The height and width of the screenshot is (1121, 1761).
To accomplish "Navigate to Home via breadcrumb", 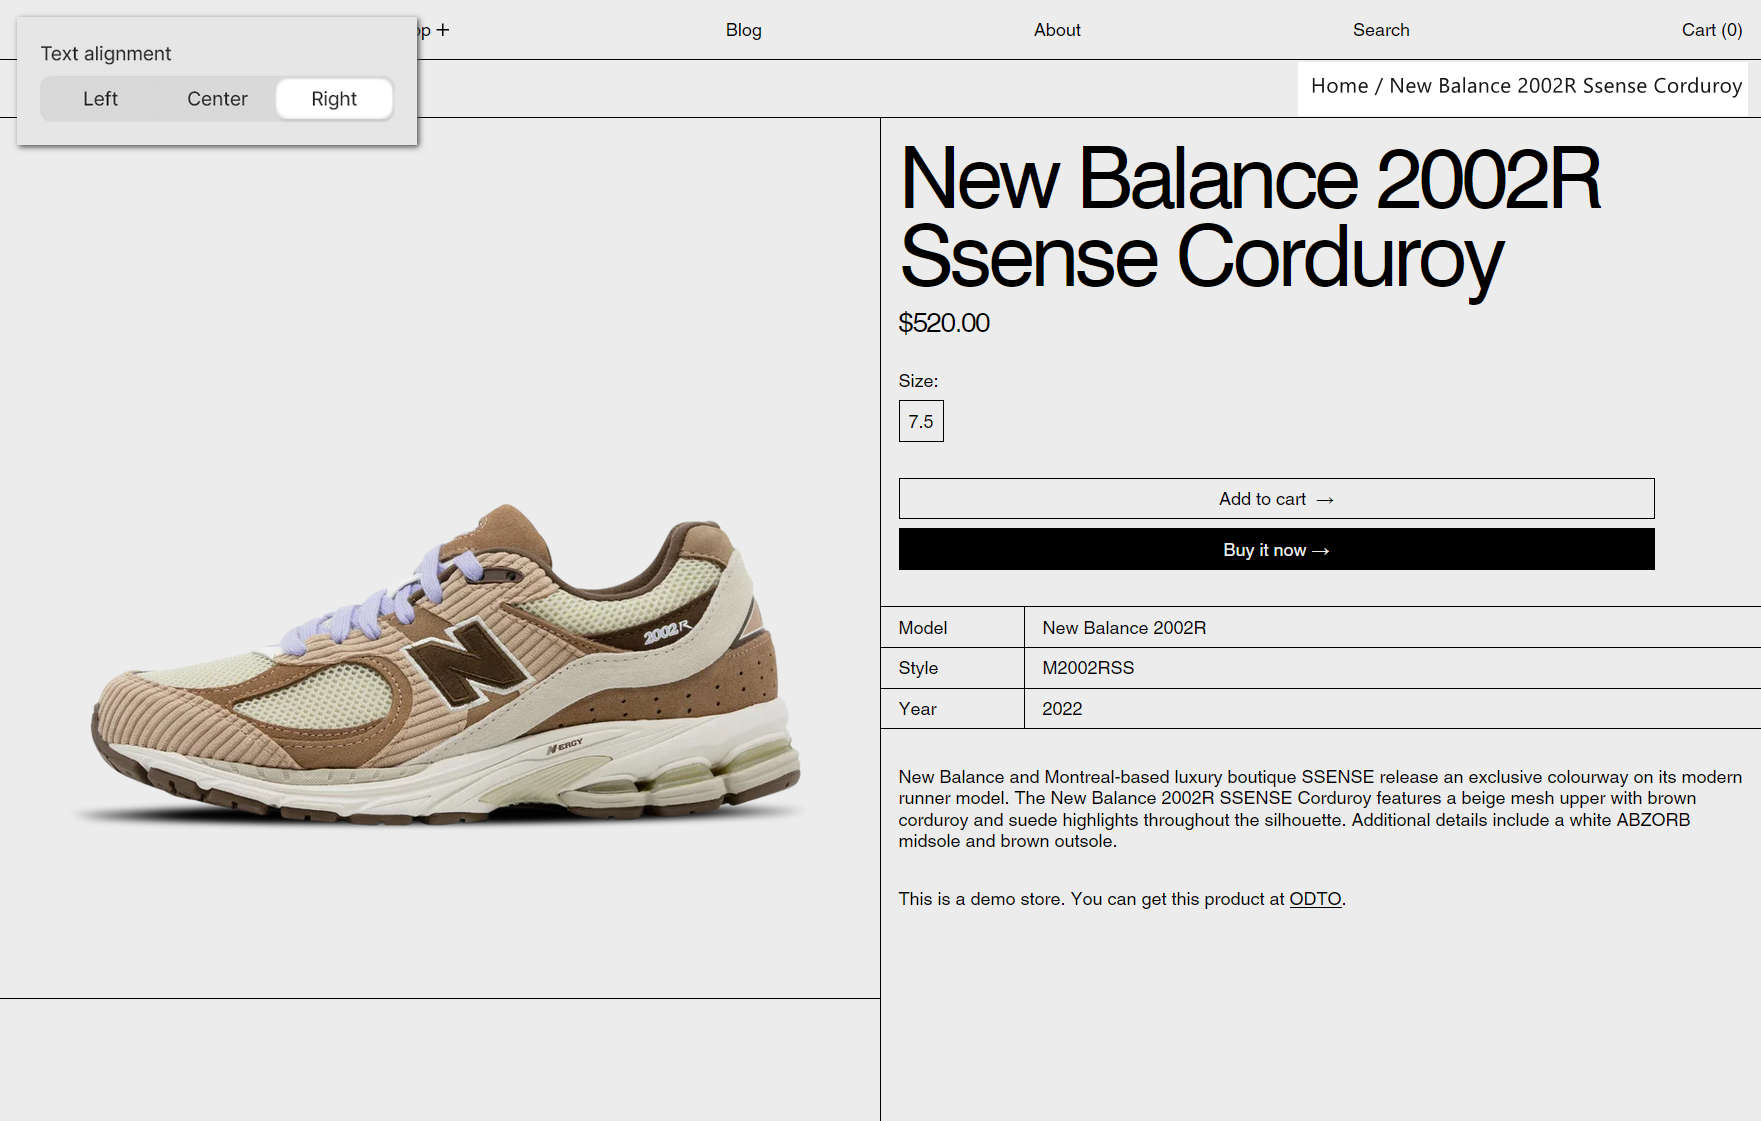I will (1340, 86).
